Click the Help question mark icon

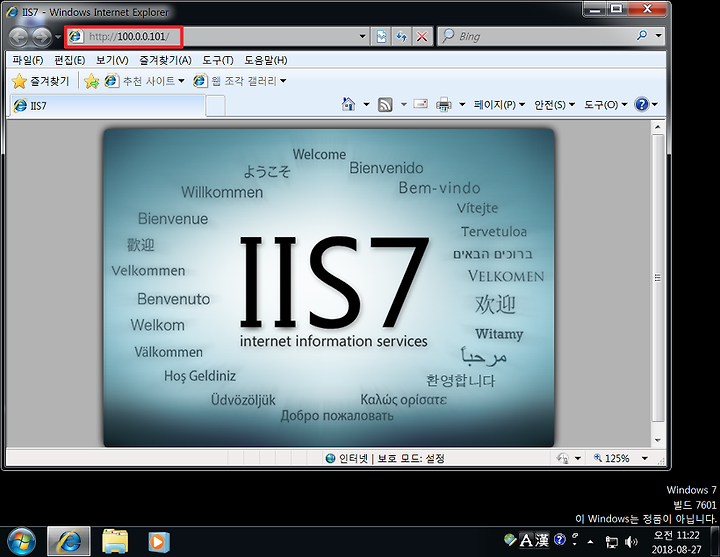click(x=641, y=105)
